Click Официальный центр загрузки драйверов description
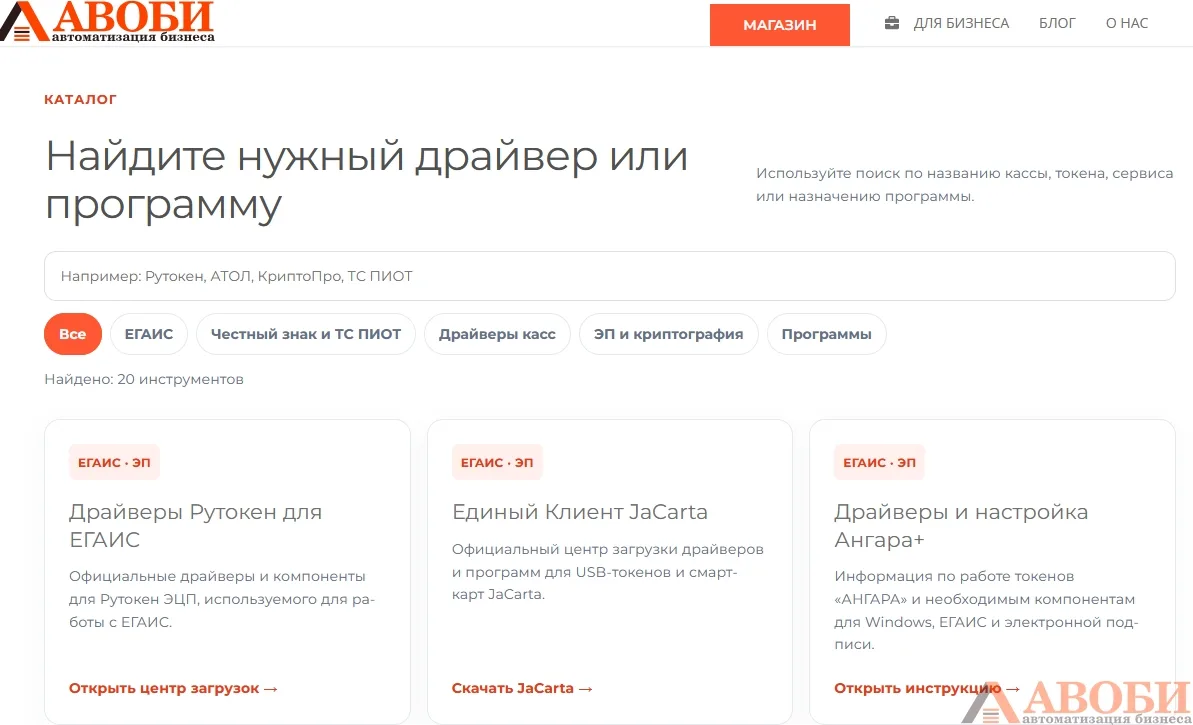 tap(607, 572)
